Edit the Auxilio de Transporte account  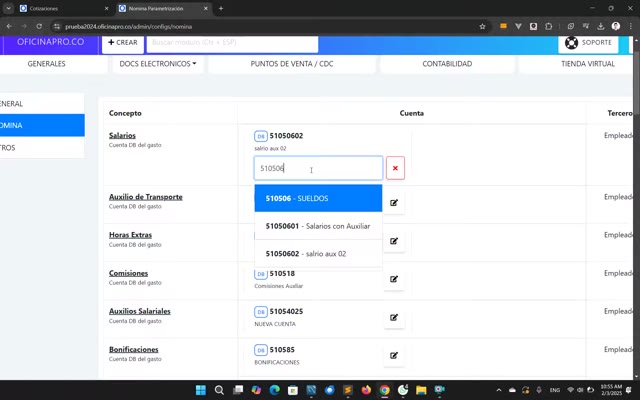(x=394, y=203)
